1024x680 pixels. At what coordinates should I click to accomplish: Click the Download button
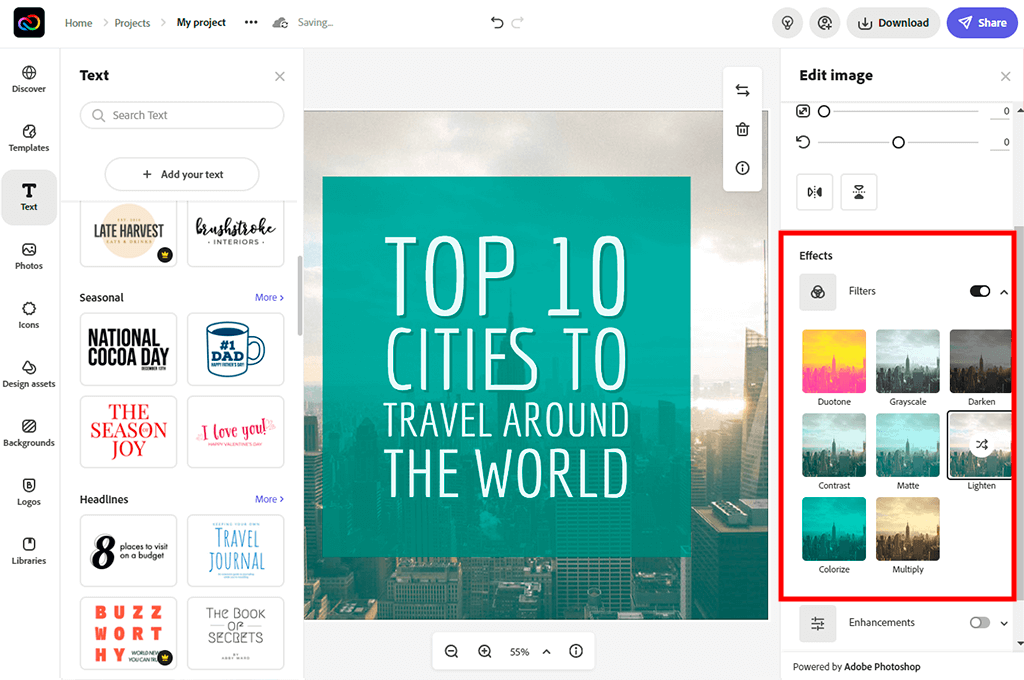[893, 23]
